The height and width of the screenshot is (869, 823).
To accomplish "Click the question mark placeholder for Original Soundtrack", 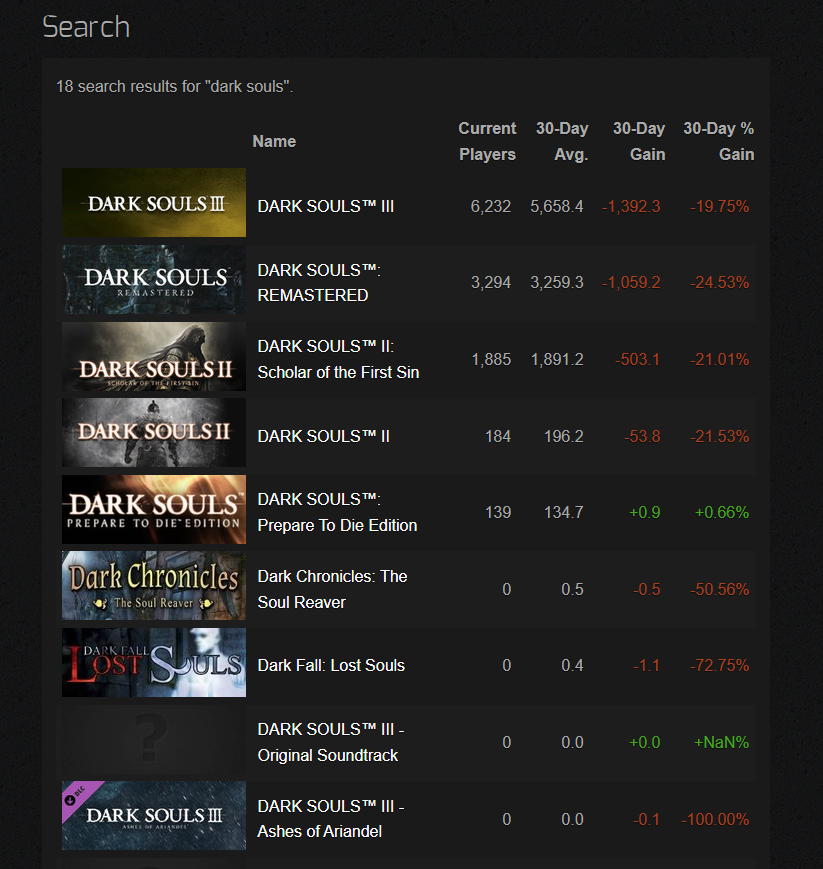I will 154,739.
